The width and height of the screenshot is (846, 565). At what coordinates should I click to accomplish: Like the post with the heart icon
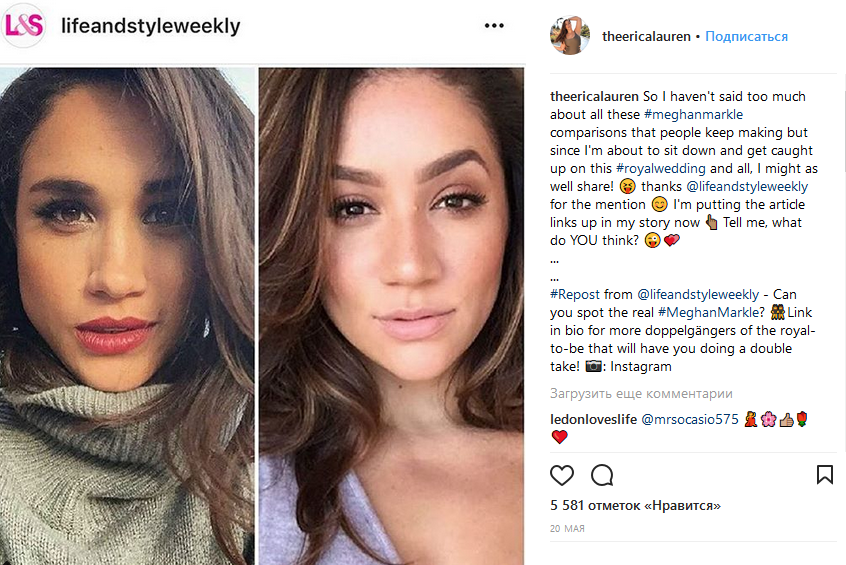pyautogui.click(x=563, y=474)
